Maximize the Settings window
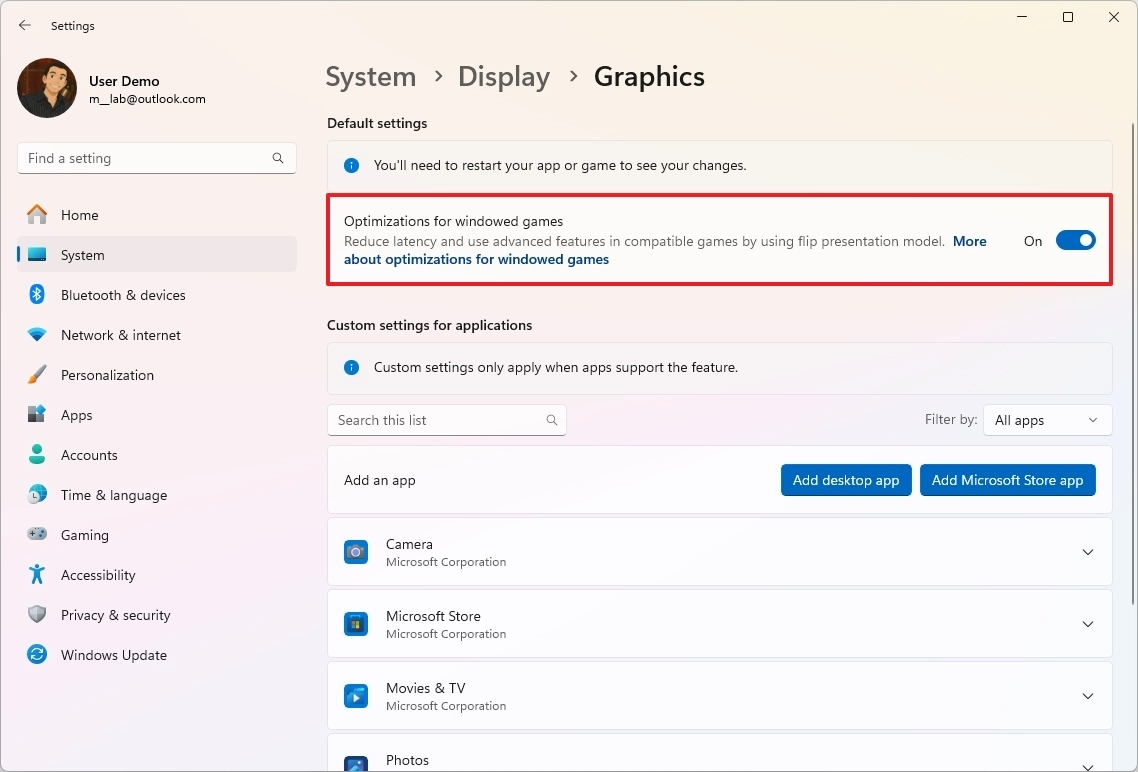 click(x=1068, y=17)
